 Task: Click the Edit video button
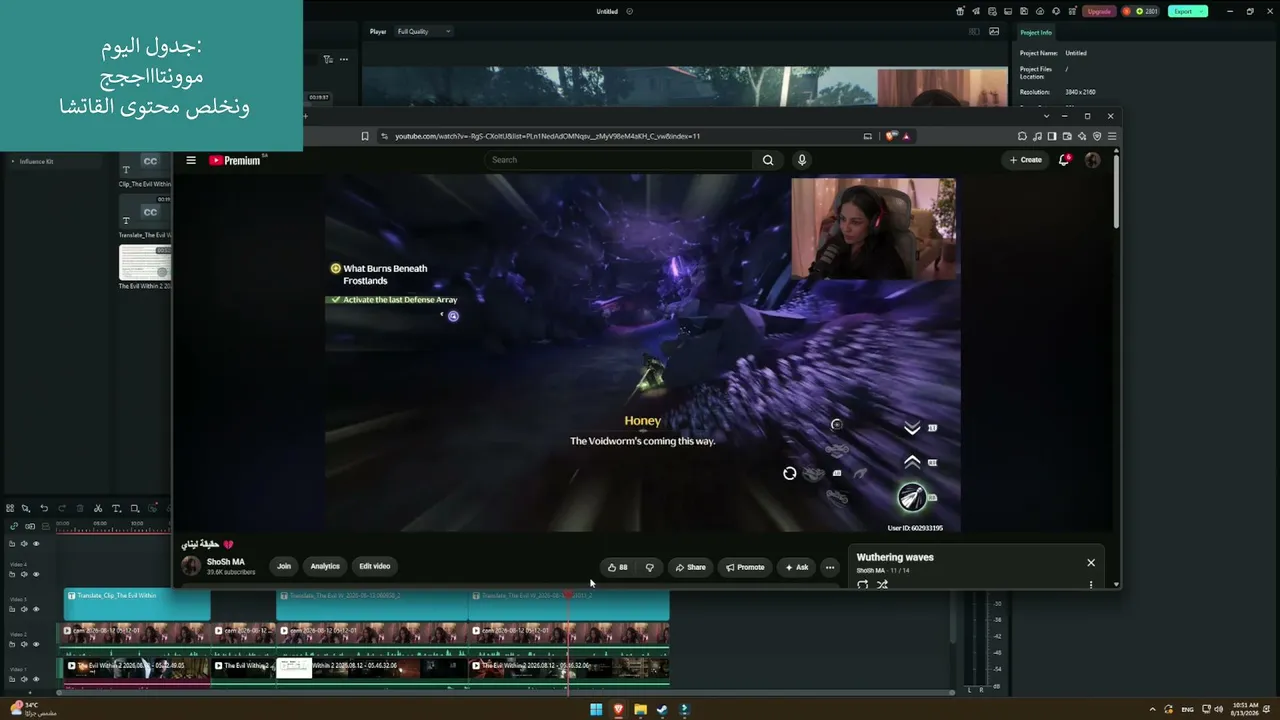[x=375, y=566]
